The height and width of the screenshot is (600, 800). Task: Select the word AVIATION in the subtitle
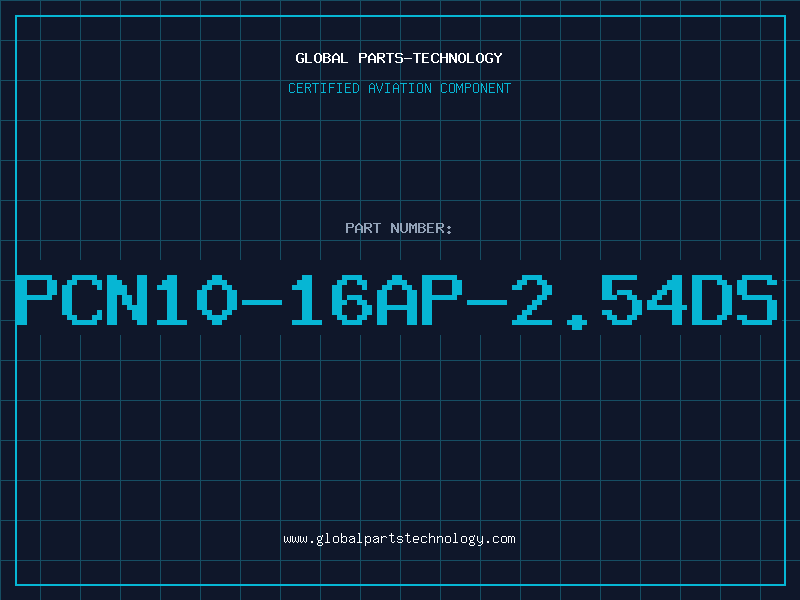pos(400,88)
